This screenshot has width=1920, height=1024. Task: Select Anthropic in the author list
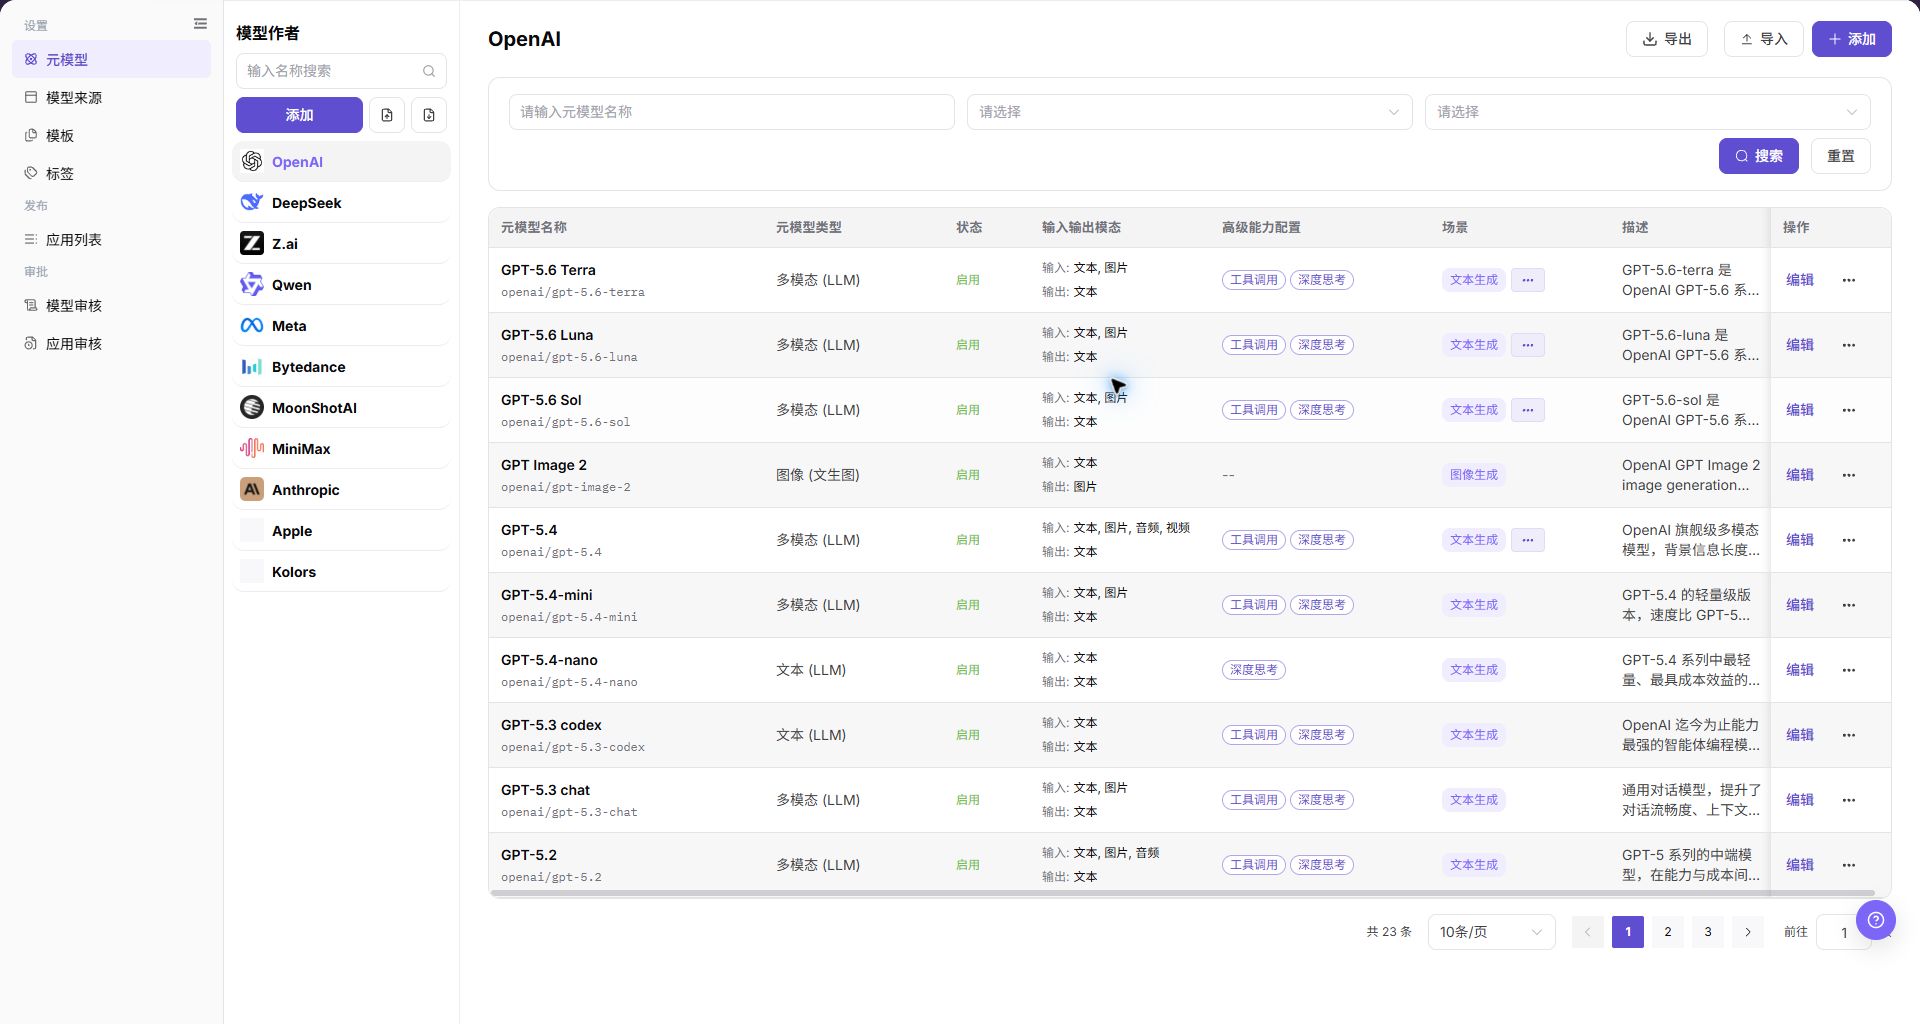341,490
